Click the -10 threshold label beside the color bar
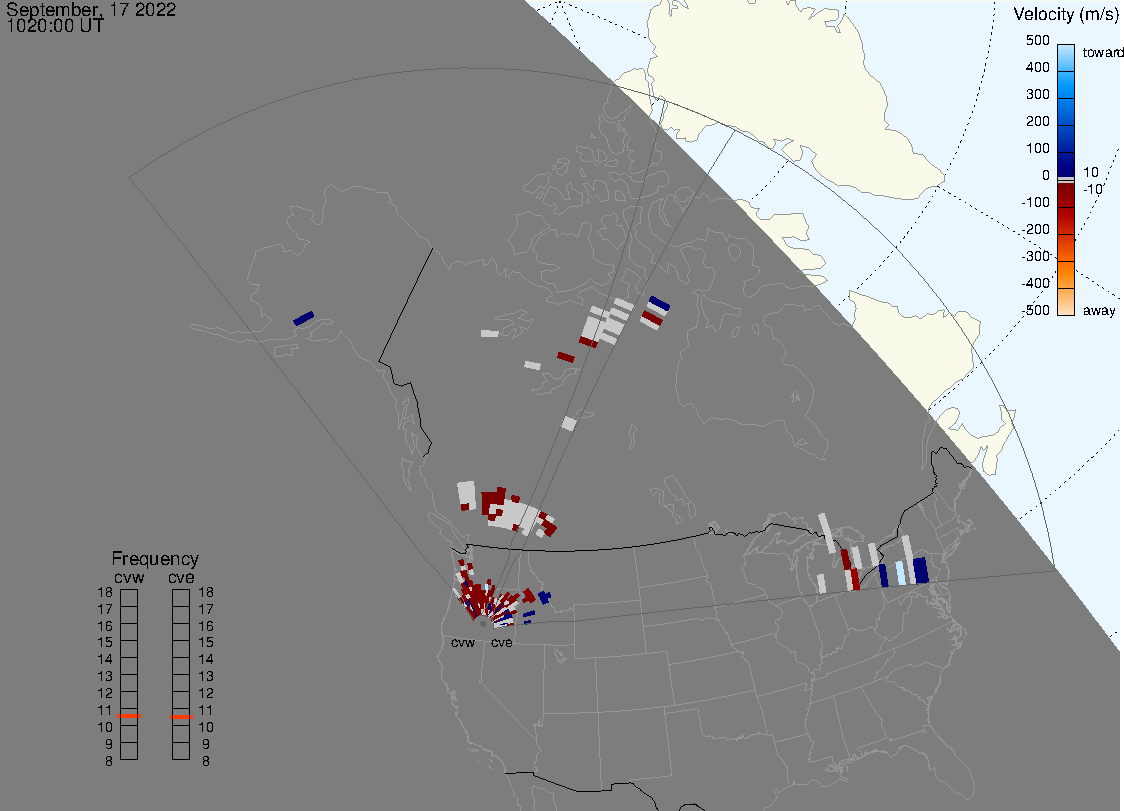The height and width of the screenshot is (811, 1124). point(1092,189)
